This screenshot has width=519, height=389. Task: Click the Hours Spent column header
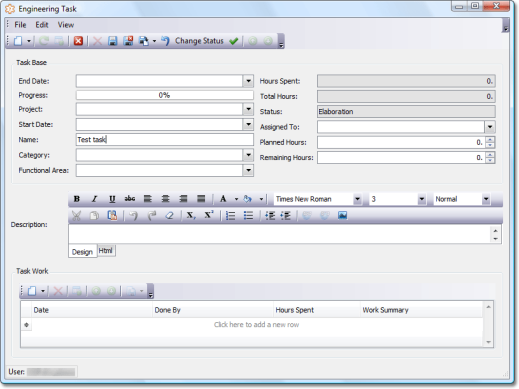(317, 310)
